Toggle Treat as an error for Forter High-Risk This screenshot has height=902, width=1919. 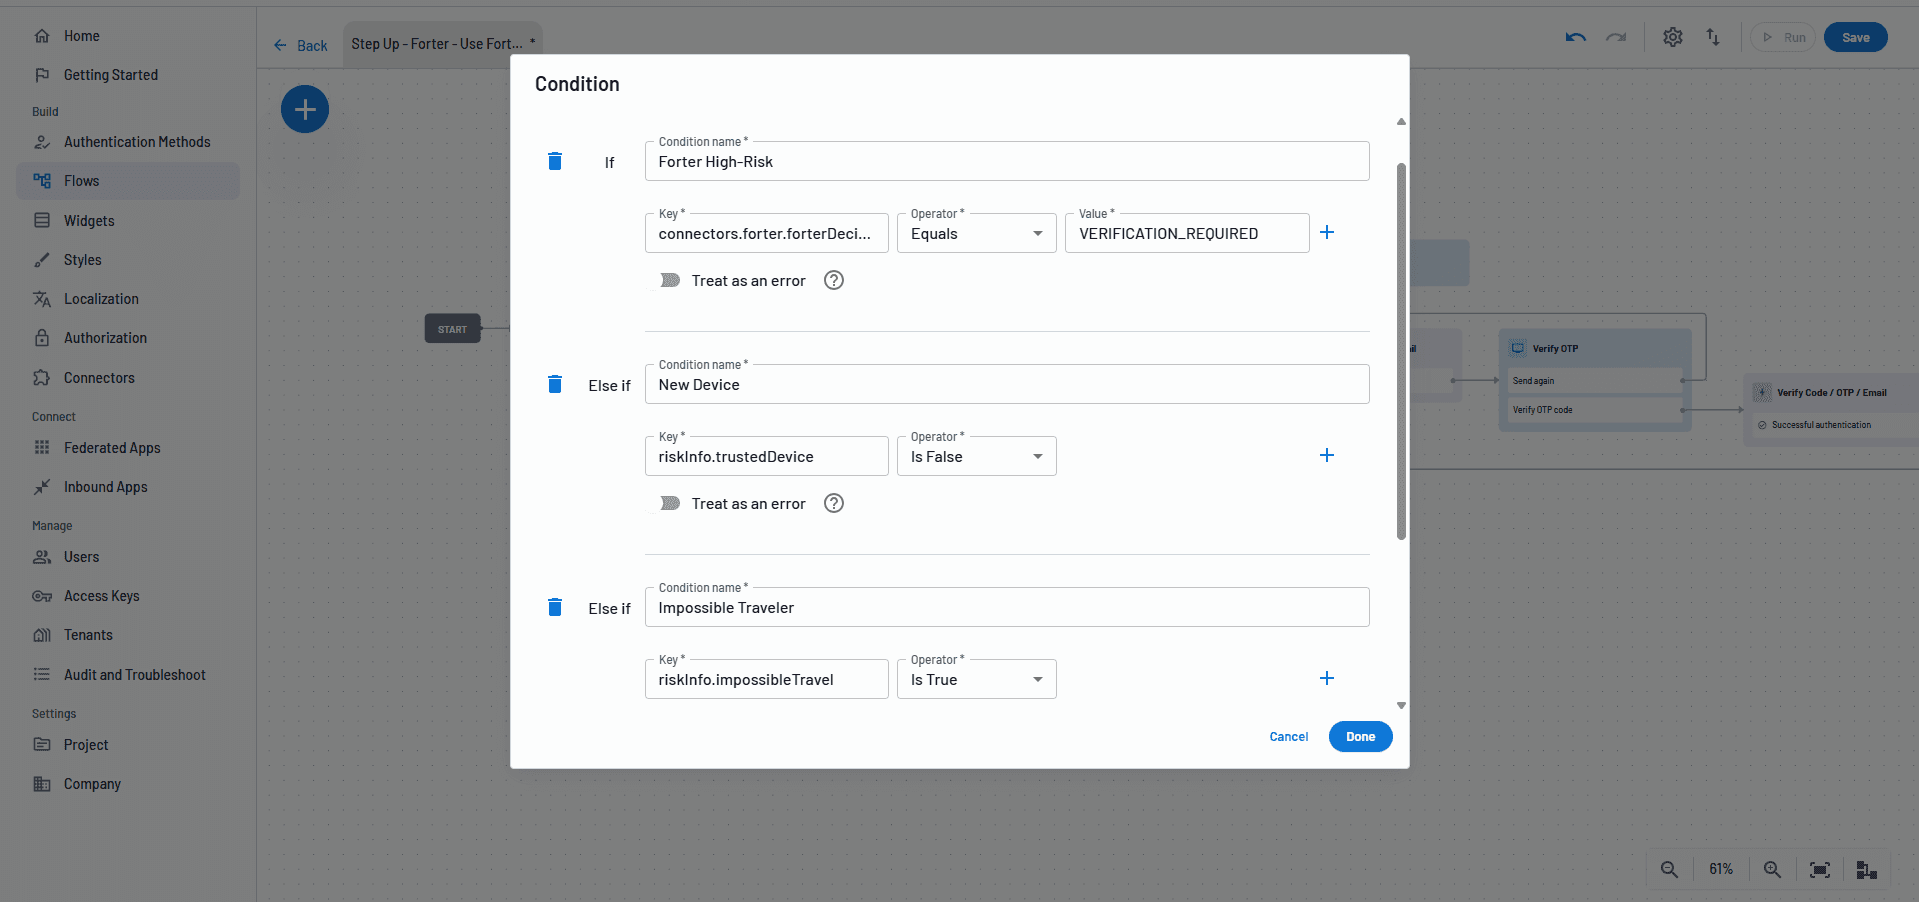[x=669, y=281]
